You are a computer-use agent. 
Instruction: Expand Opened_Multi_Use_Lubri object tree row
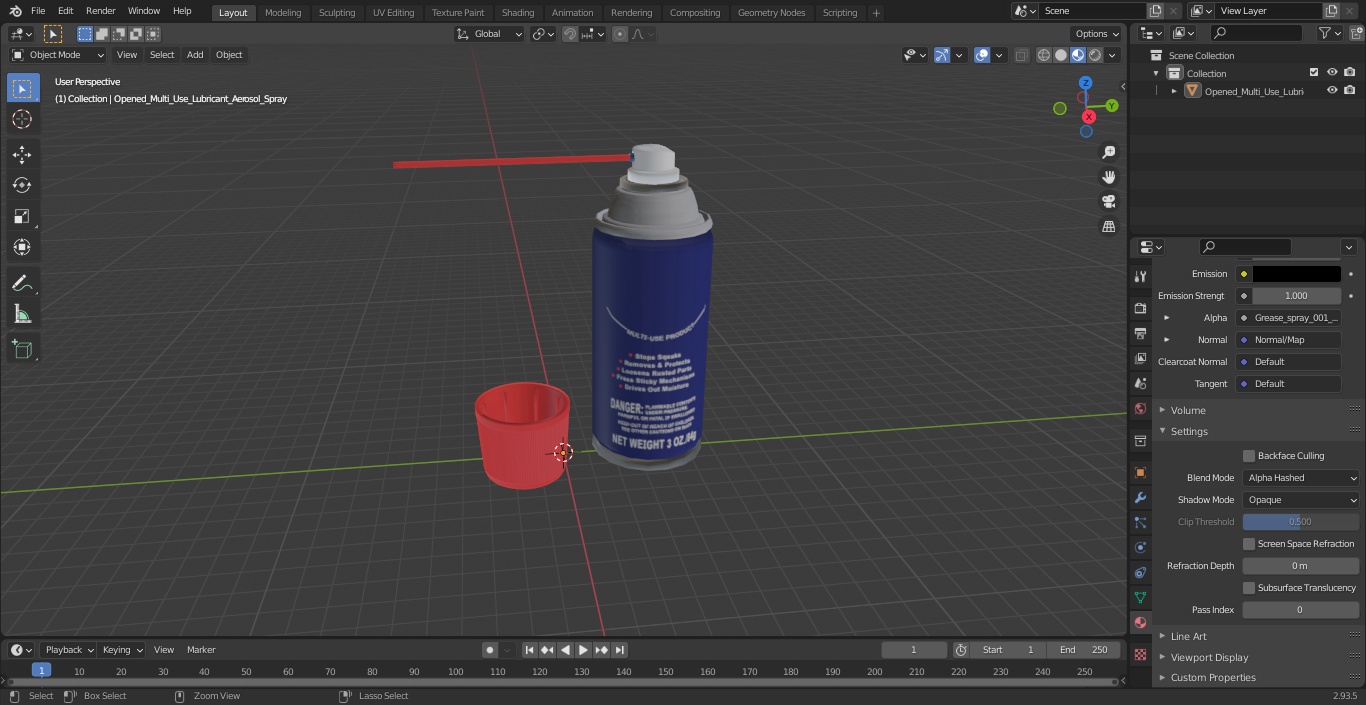(x=1174, y=91)
